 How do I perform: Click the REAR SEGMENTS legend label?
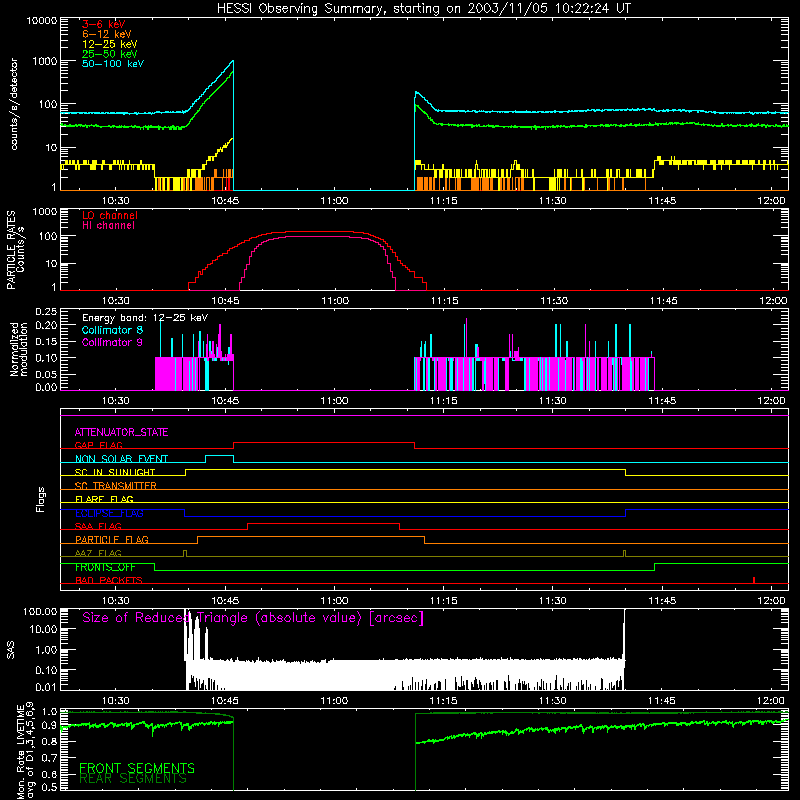pyautogui.click(x=133, y=779)
